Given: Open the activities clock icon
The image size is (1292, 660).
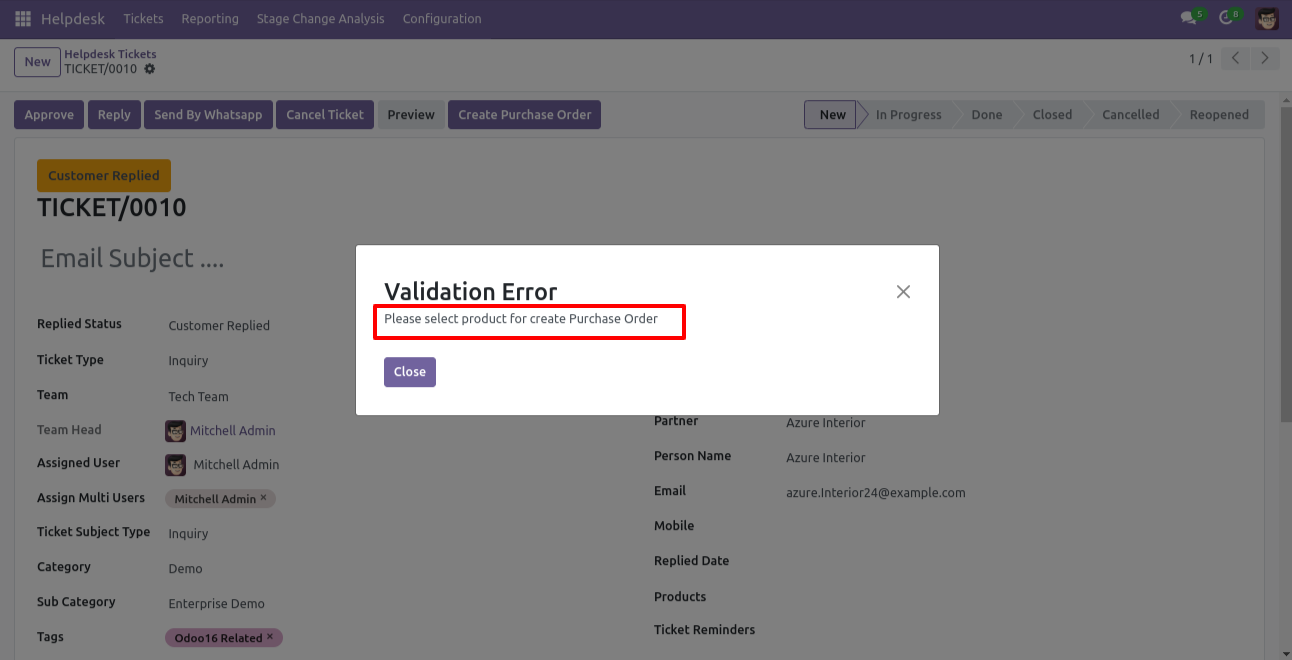Looking at the screenshot, I should (1228, 18).
